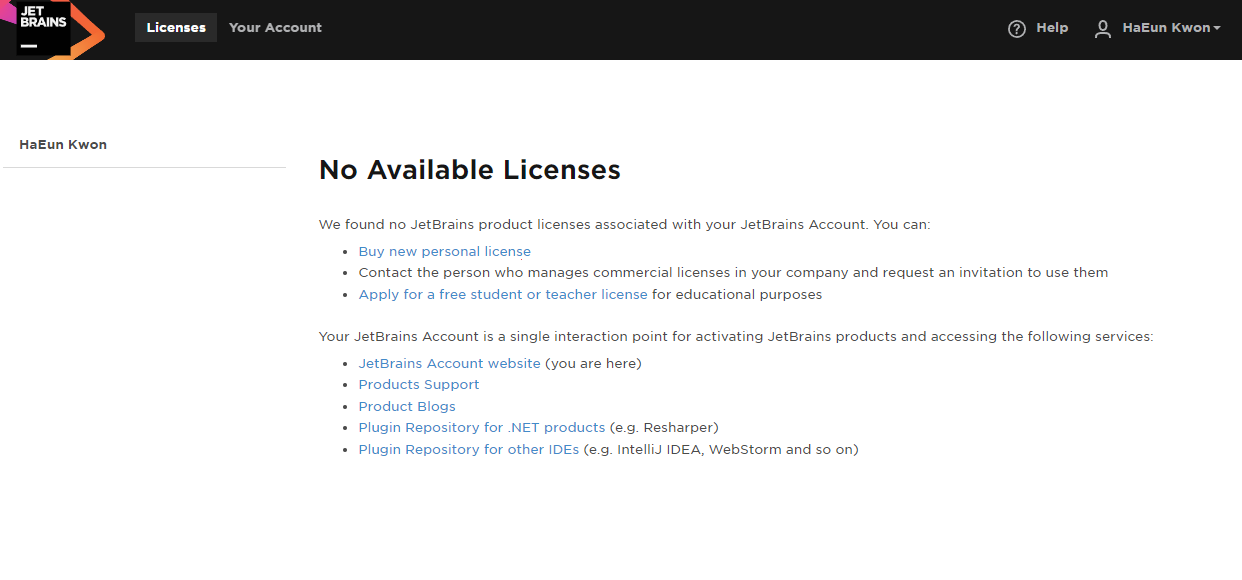Image resolution: width=1242 pixels, height=580 pixels.
Task: Follow the Buy new personal license link
Action: coord(445,252)
